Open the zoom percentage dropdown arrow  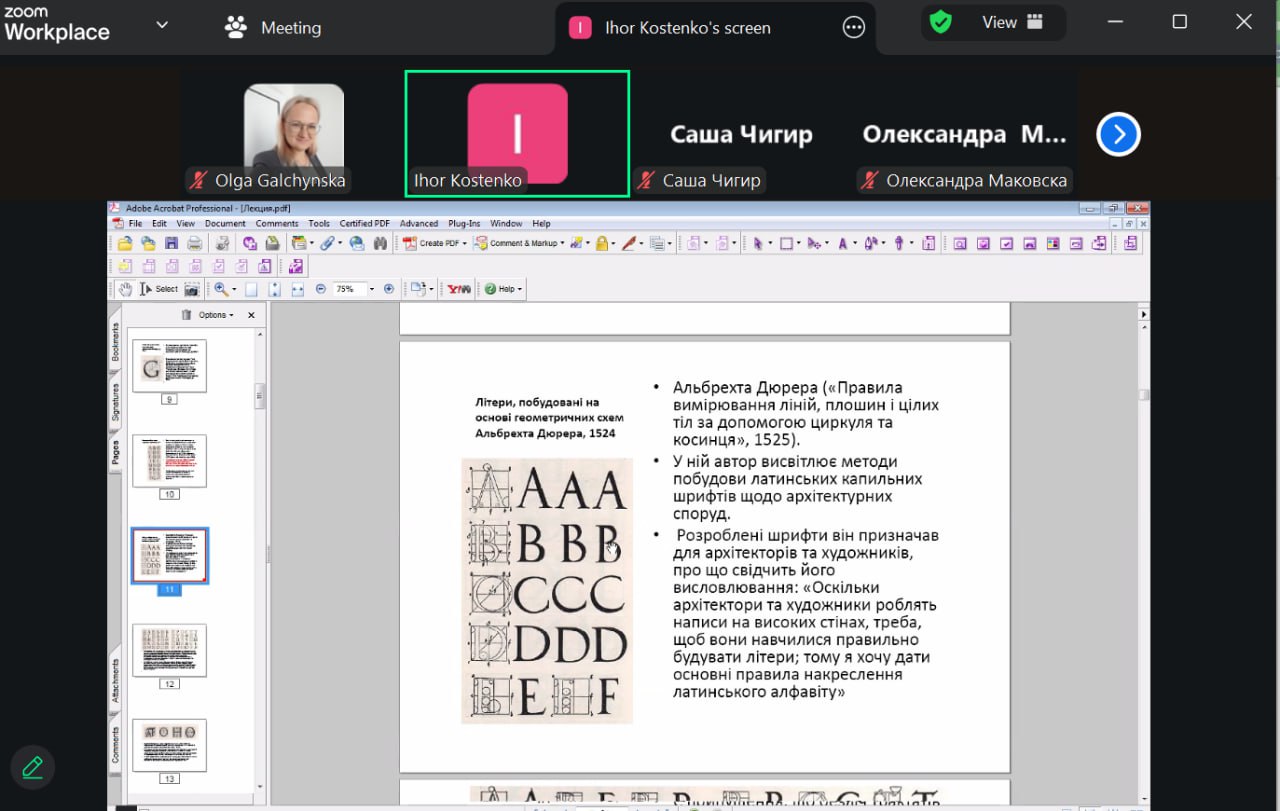[x=371, y=289]
